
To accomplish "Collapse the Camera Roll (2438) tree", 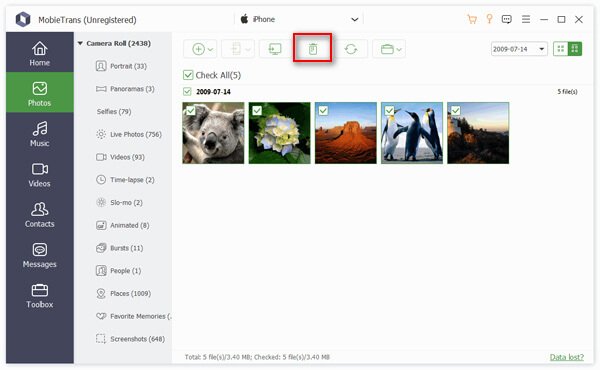I will coord(80,43).
